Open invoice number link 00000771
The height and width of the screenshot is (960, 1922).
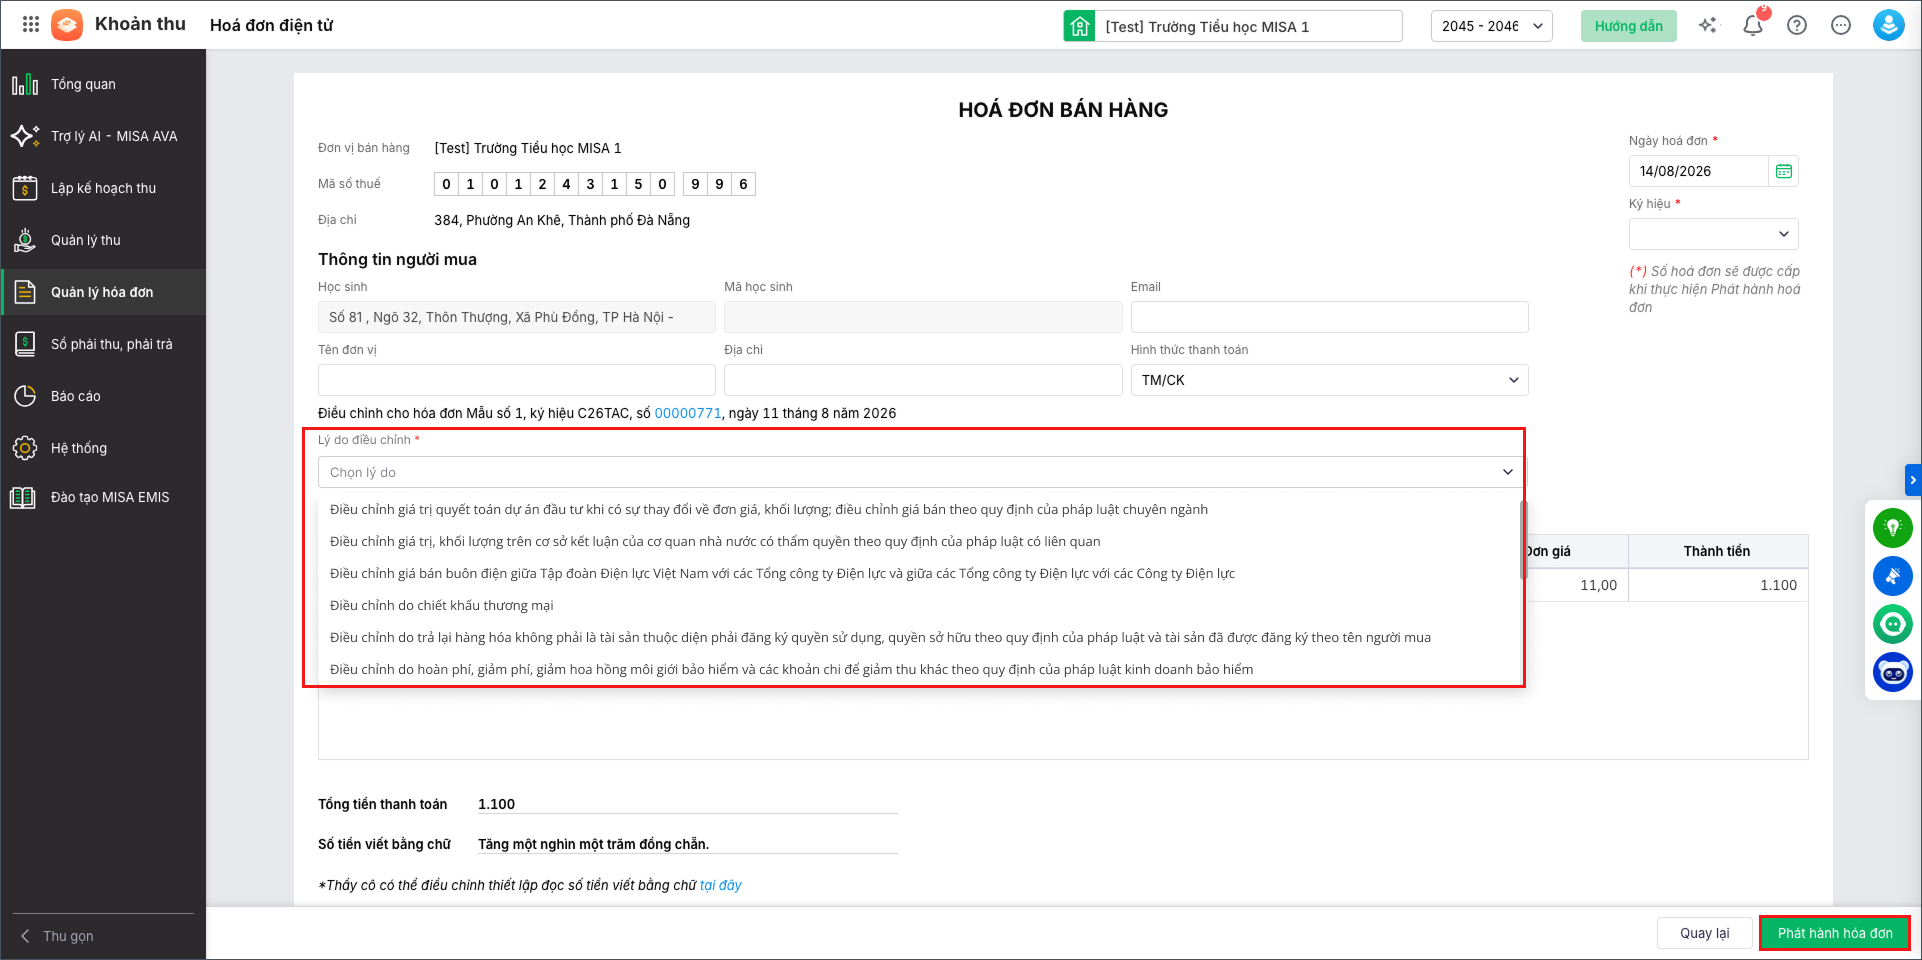point(688,413)
